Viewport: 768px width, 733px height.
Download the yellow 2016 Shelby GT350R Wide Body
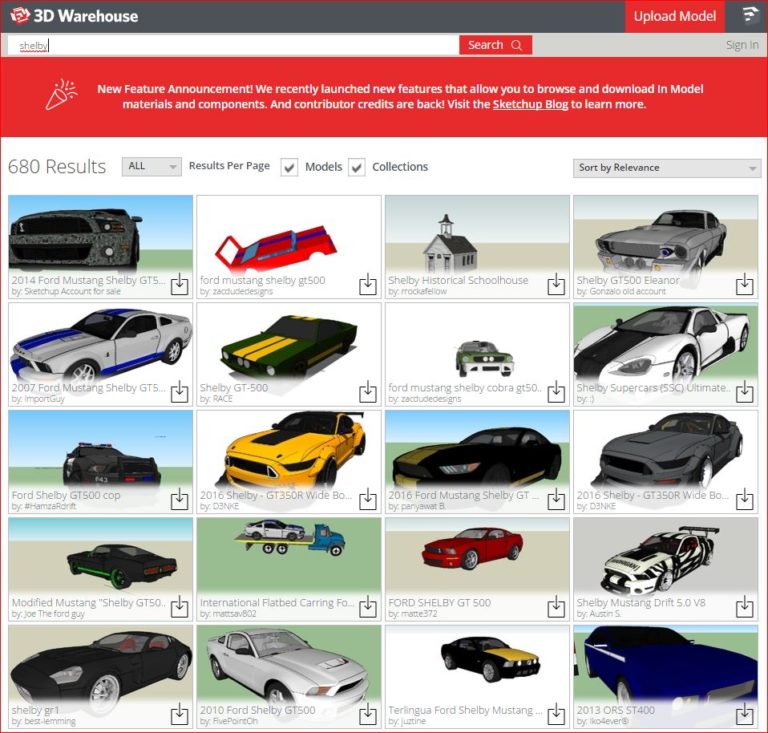(x=368, y=498)
